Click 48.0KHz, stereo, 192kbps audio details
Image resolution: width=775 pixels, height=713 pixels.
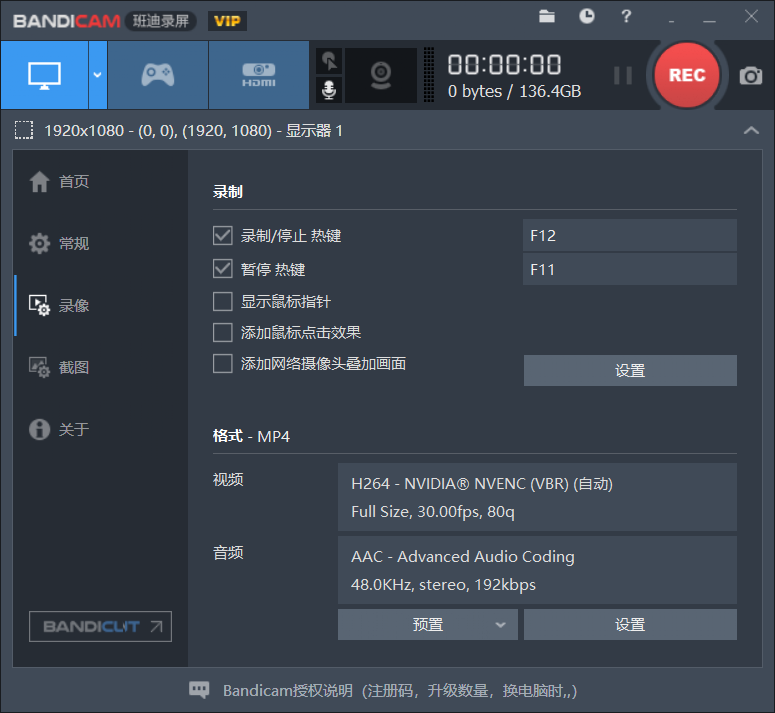coord(443,585)
